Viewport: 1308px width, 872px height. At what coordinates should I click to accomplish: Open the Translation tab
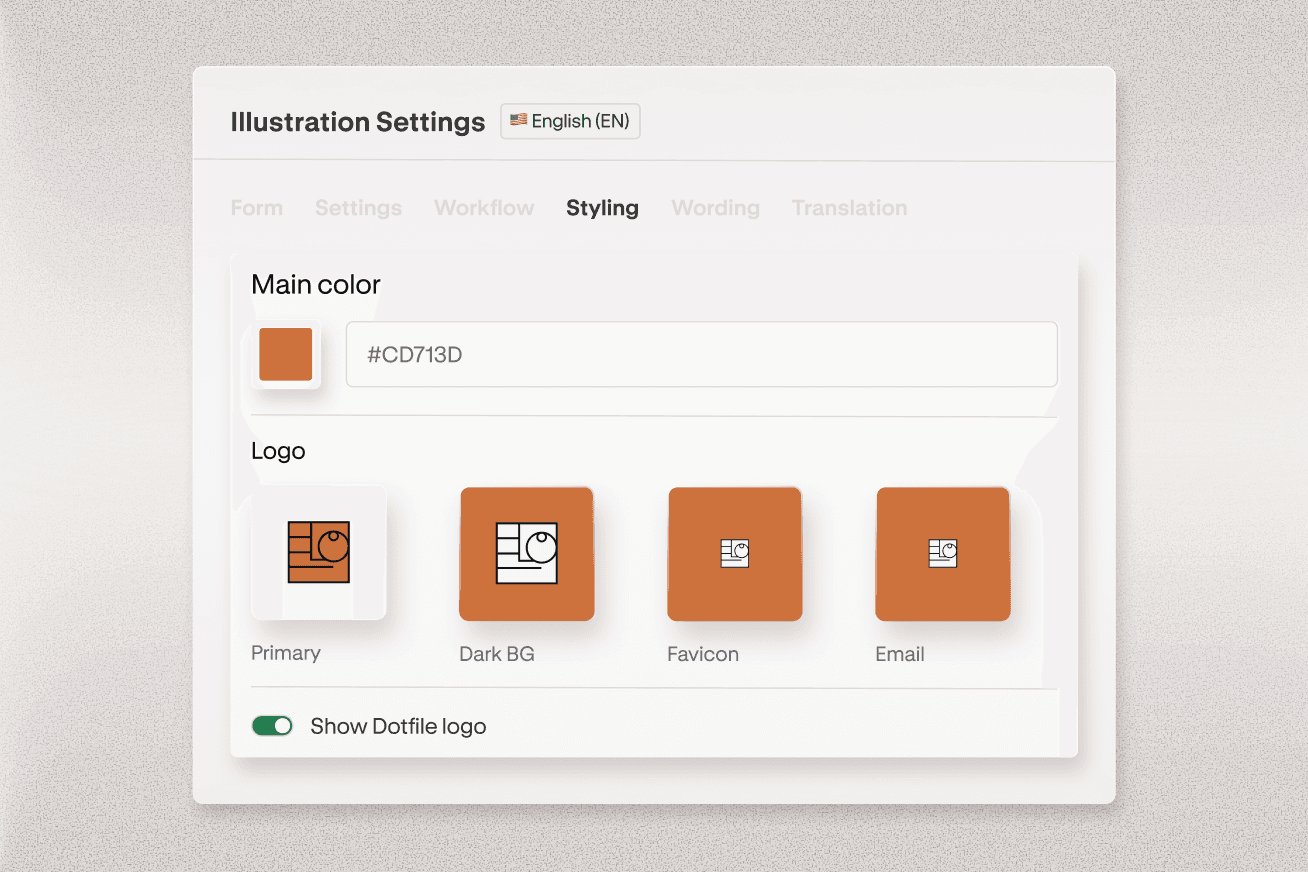click(x=849, y=208)
